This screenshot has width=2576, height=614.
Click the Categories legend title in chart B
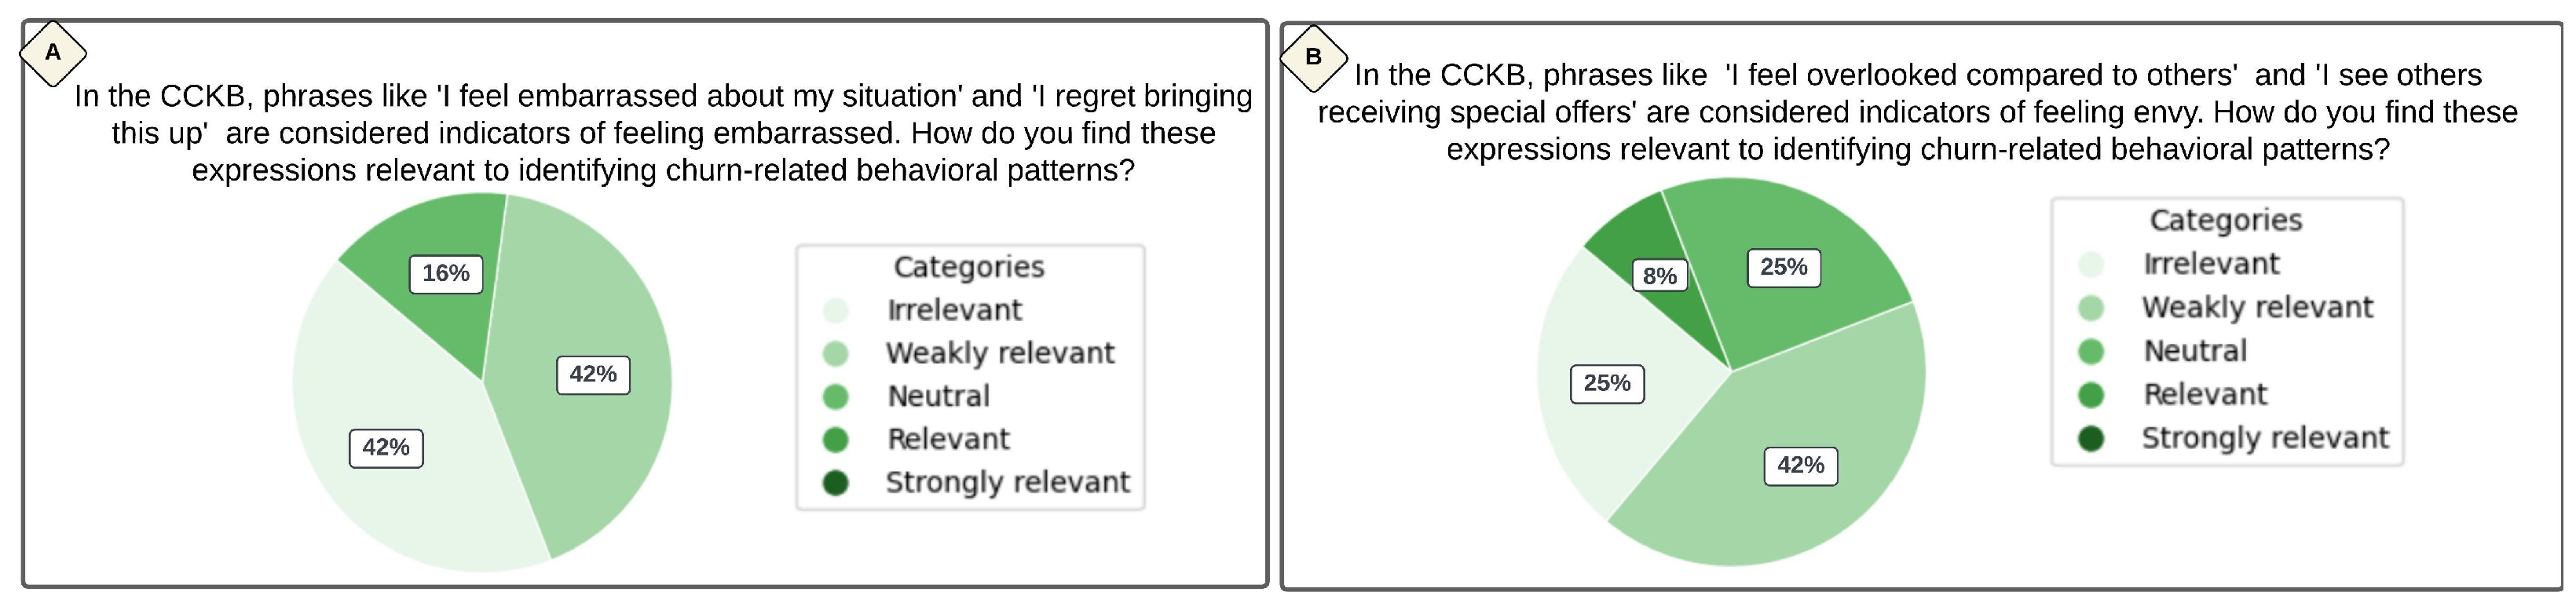pos(2225,221)
